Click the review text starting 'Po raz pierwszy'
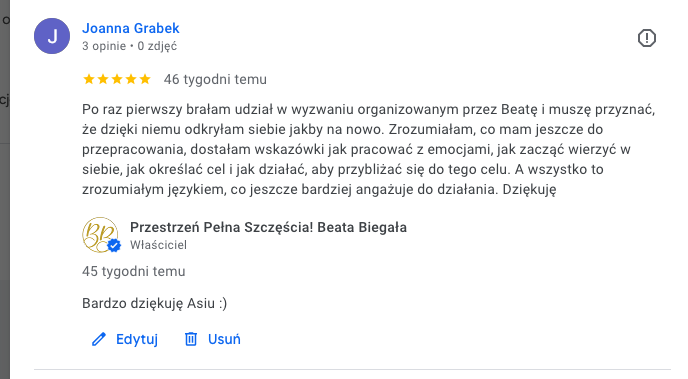Image resolution: width=688 pixels, height=379 pixels. click(x=369, y=149)
